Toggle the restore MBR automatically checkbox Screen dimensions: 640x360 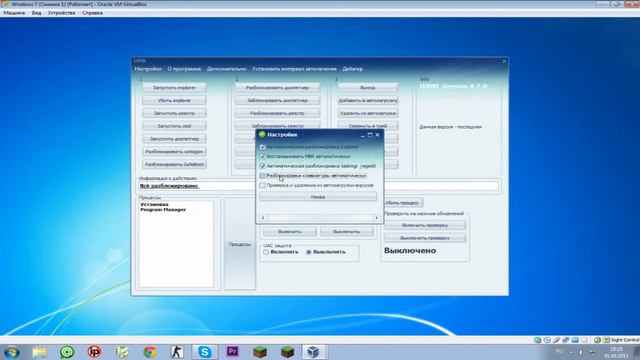[262, 156]
